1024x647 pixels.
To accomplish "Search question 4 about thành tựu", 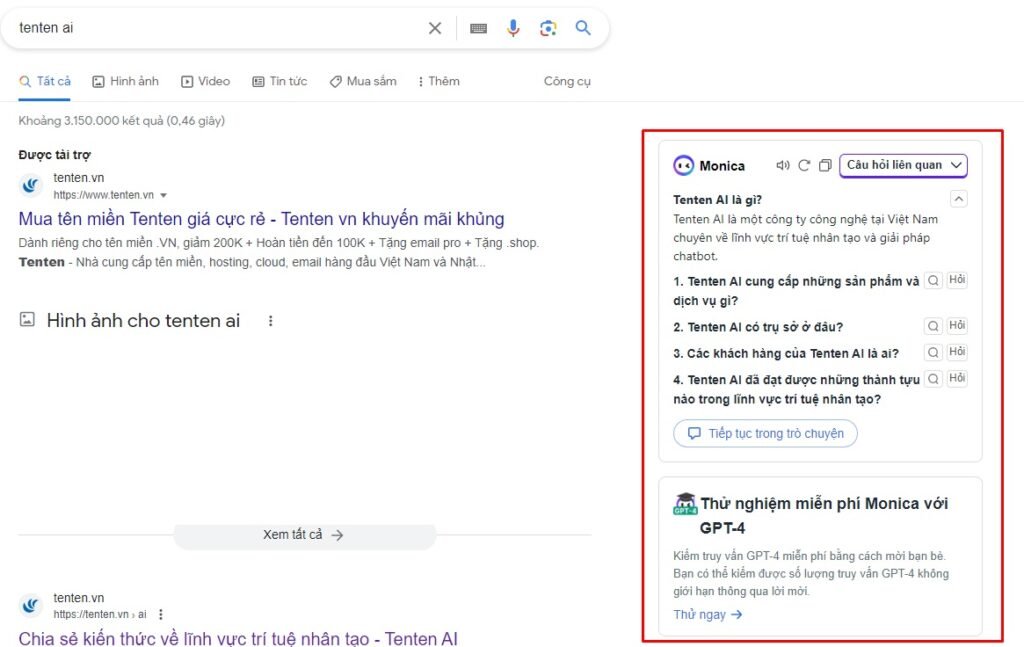I will (x=933, y=379).
